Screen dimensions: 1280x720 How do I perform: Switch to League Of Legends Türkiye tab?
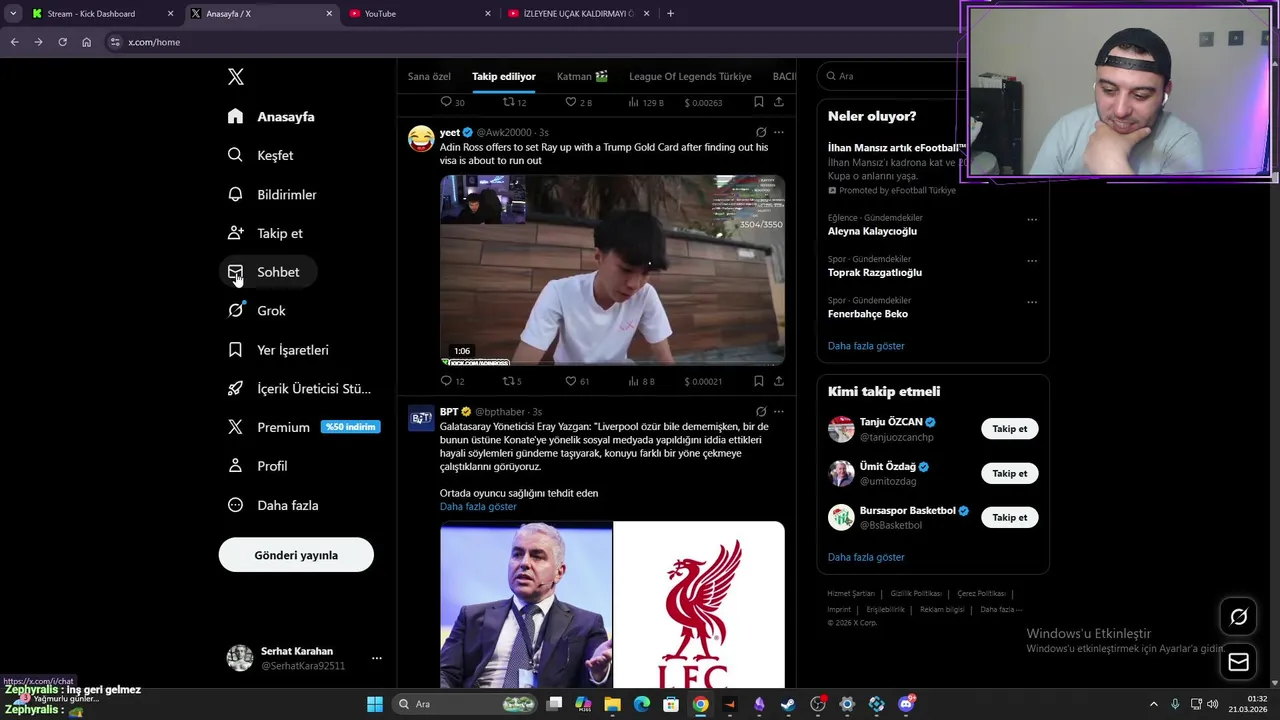point(690,76)
